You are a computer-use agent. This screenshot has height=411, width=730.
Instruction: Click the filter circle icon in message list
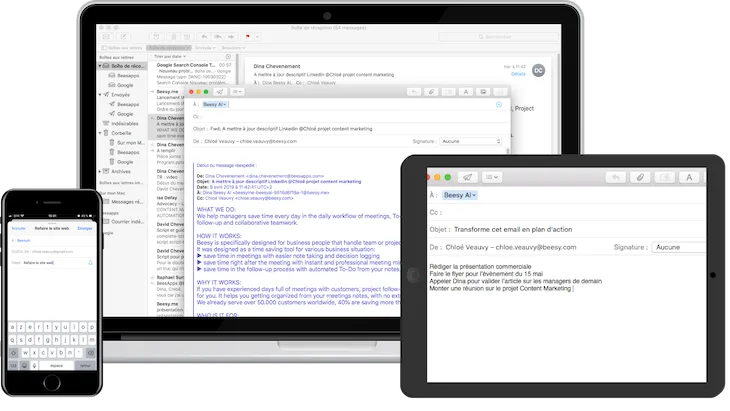(228, 57)
